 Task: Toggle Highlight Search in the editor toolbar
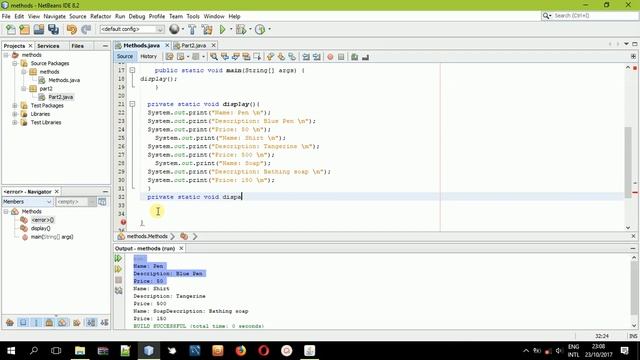(x=246, y=57)
